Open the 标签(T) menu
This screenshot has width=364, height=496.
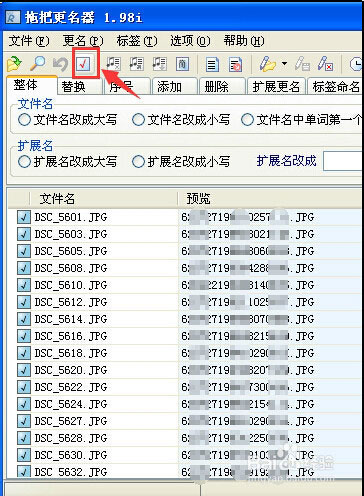(137, 41)
